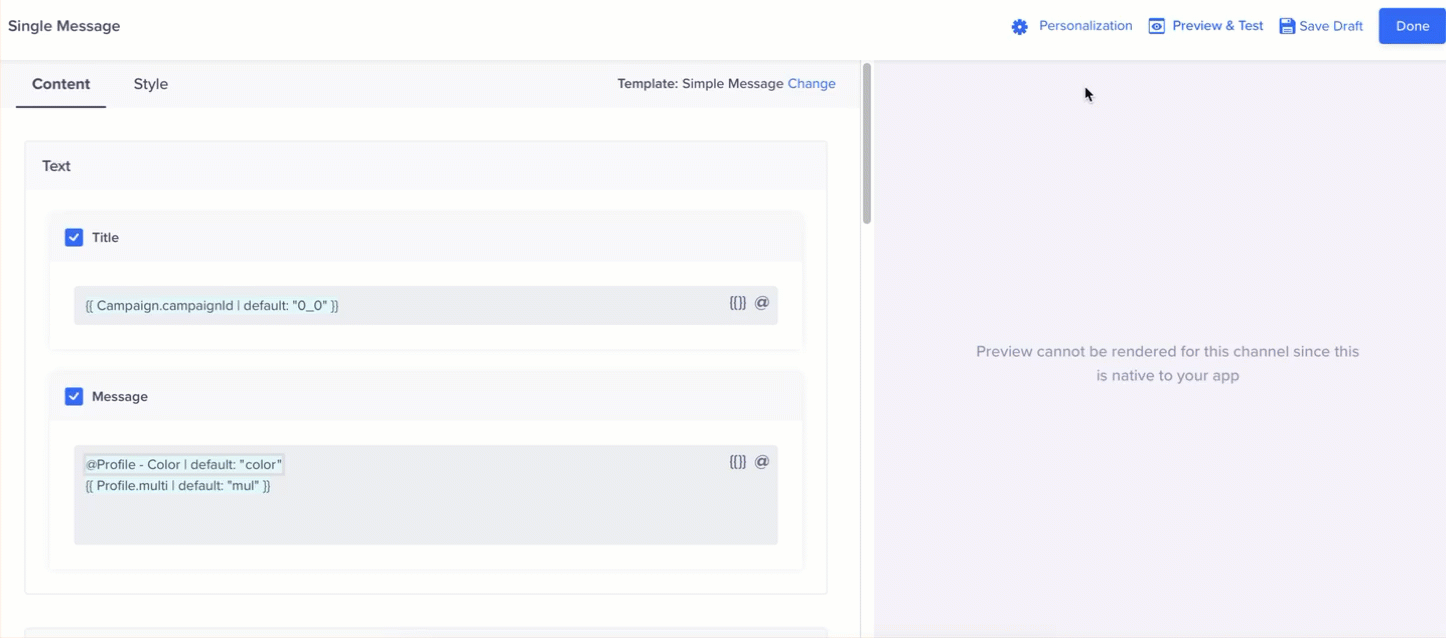Open Personalization via its text label
The width and height of the screenshot is (1446, 638).
(x=1085, y=25)
